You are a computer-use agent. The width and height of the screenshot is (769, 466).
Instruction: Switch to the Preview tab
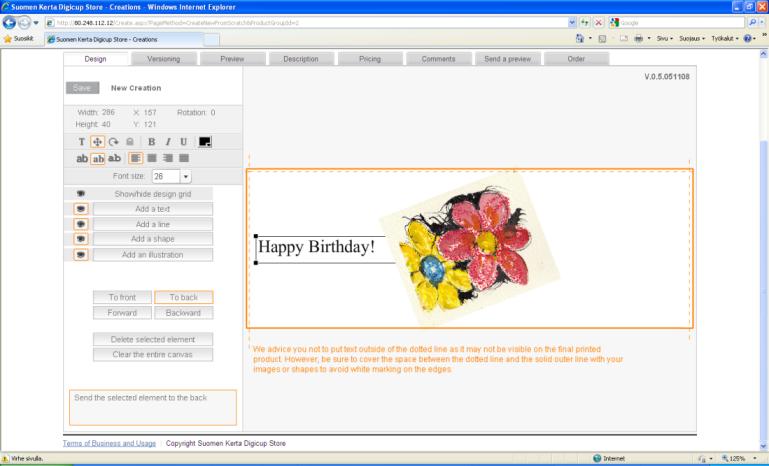click(232, 59)
